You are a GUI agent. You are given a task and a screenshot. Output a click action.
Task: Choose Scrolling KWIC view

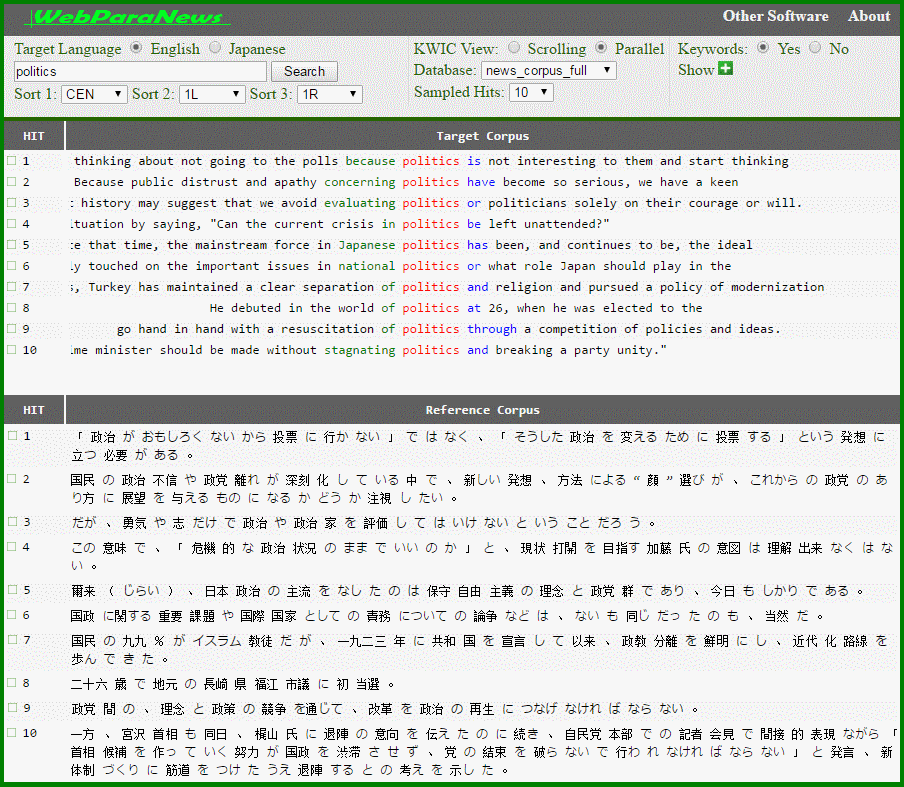(514, 48)
